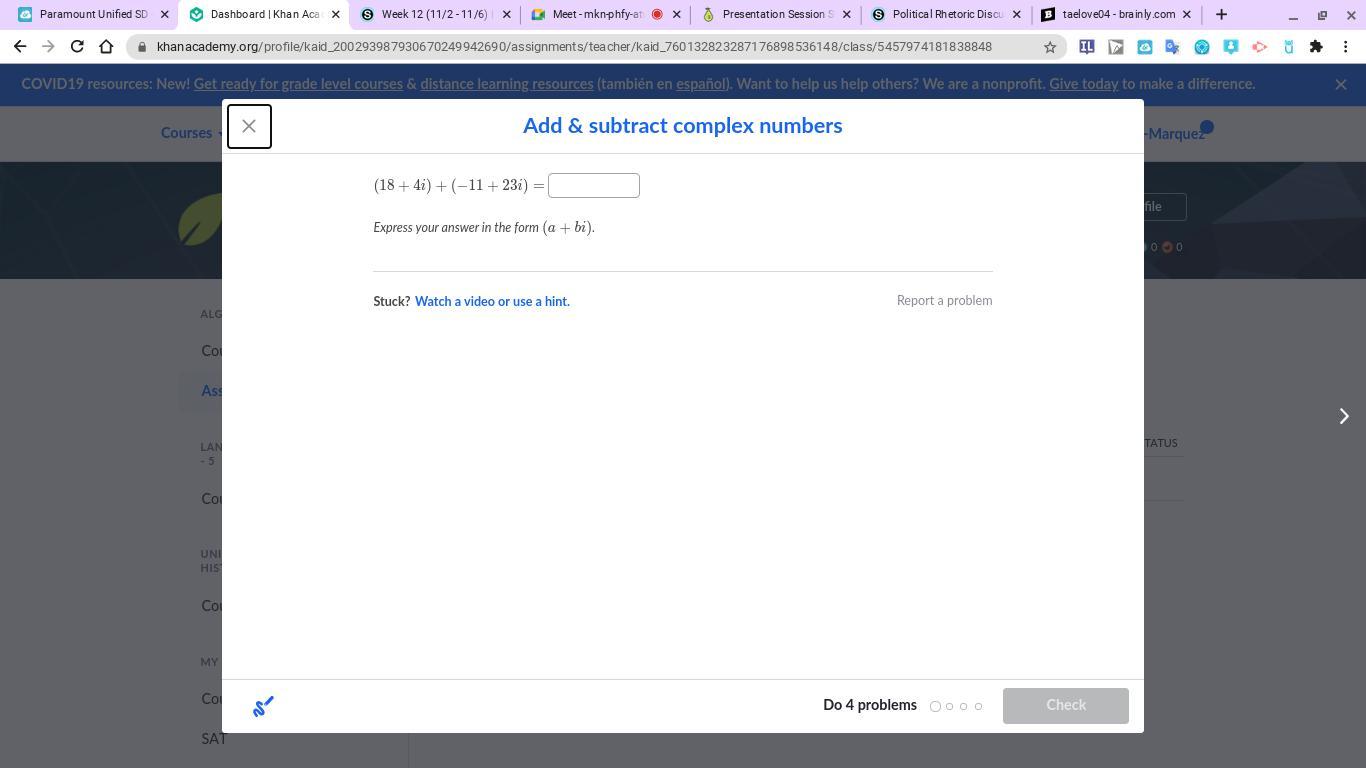Click Report a problem link
Image resolution: width=1366 pixels, height=768 pixels.
944,301
